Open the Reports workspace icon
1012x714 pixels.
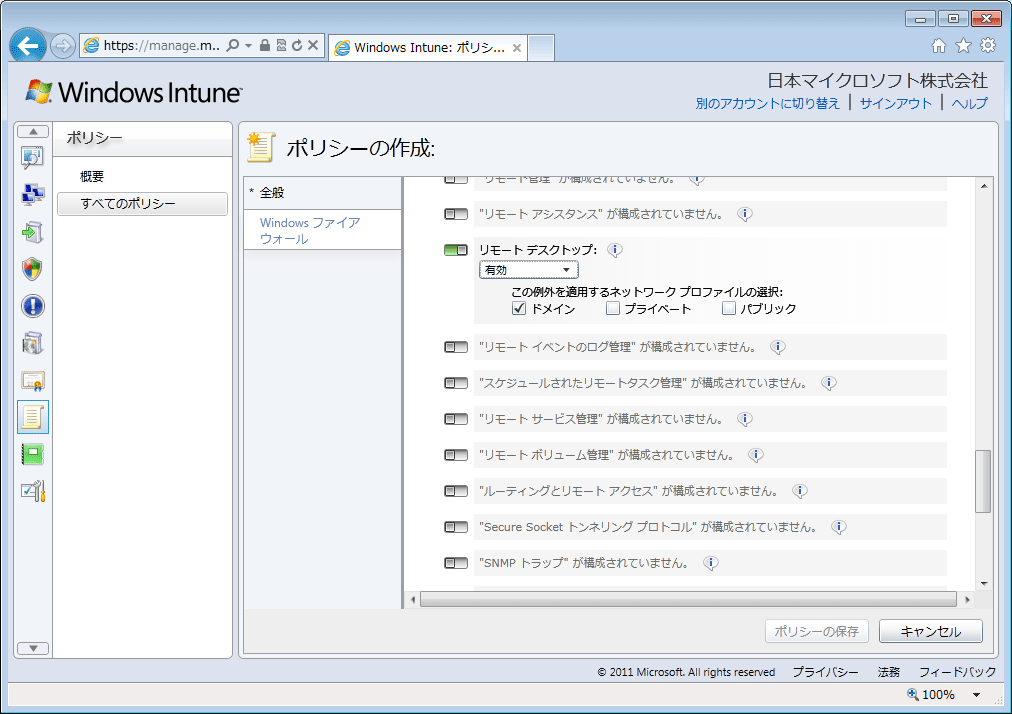point(32,454)
